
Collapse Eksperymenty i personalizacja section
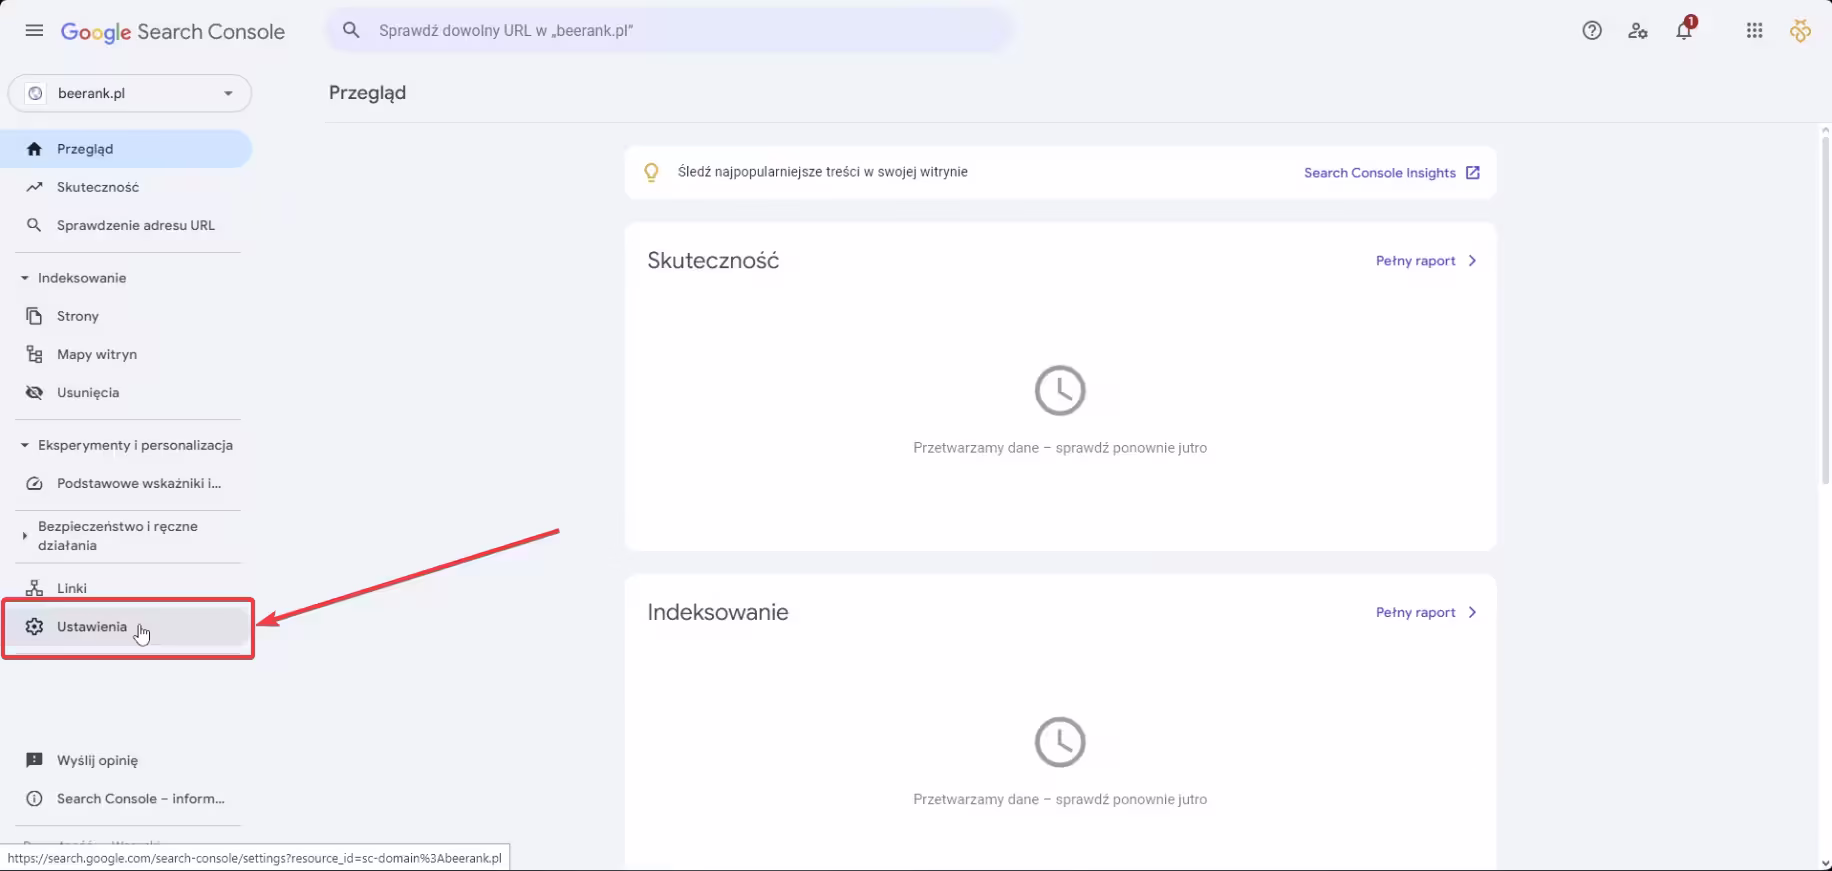point(25,445)
